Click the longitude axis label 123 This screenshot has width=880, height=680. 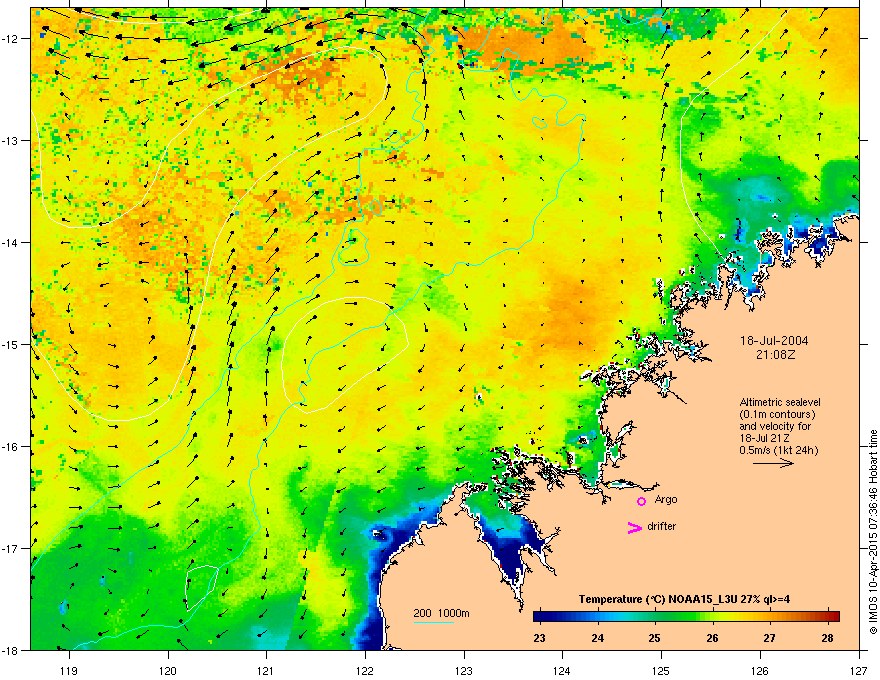[464, 670]
